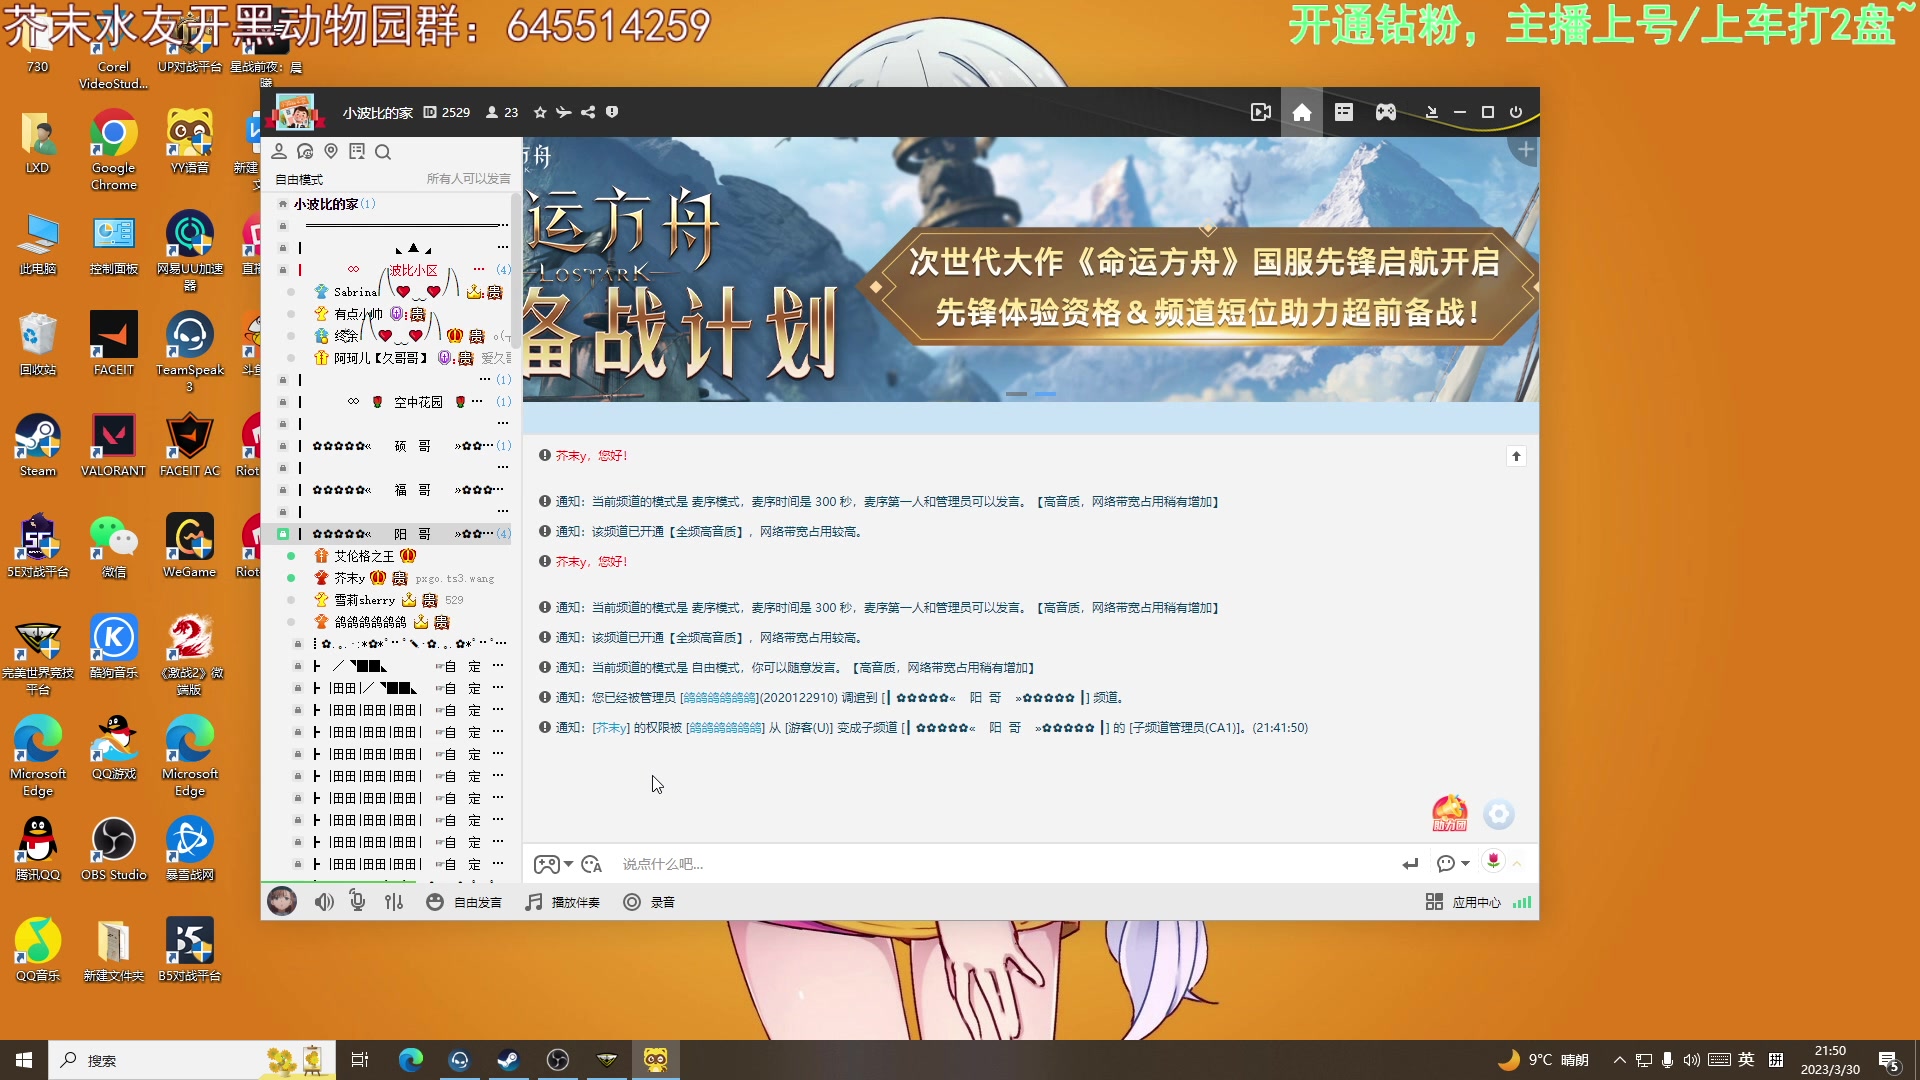Image resolution: width=1920 pixels, height=1080 pixels.
Task: Open the member list person icon
Action: [279, 151]
